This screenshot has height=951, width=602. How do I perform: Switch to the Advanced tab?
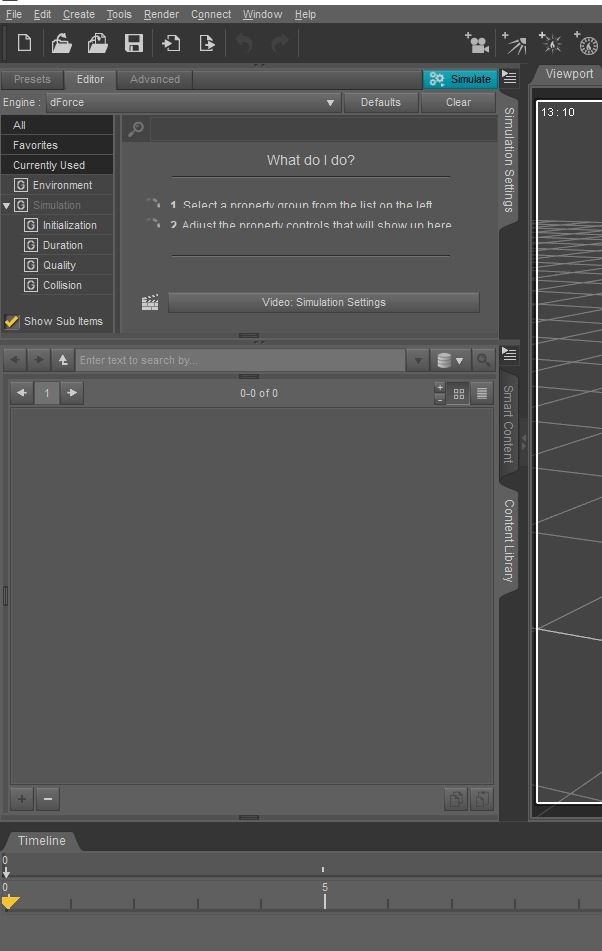point(155,79)
